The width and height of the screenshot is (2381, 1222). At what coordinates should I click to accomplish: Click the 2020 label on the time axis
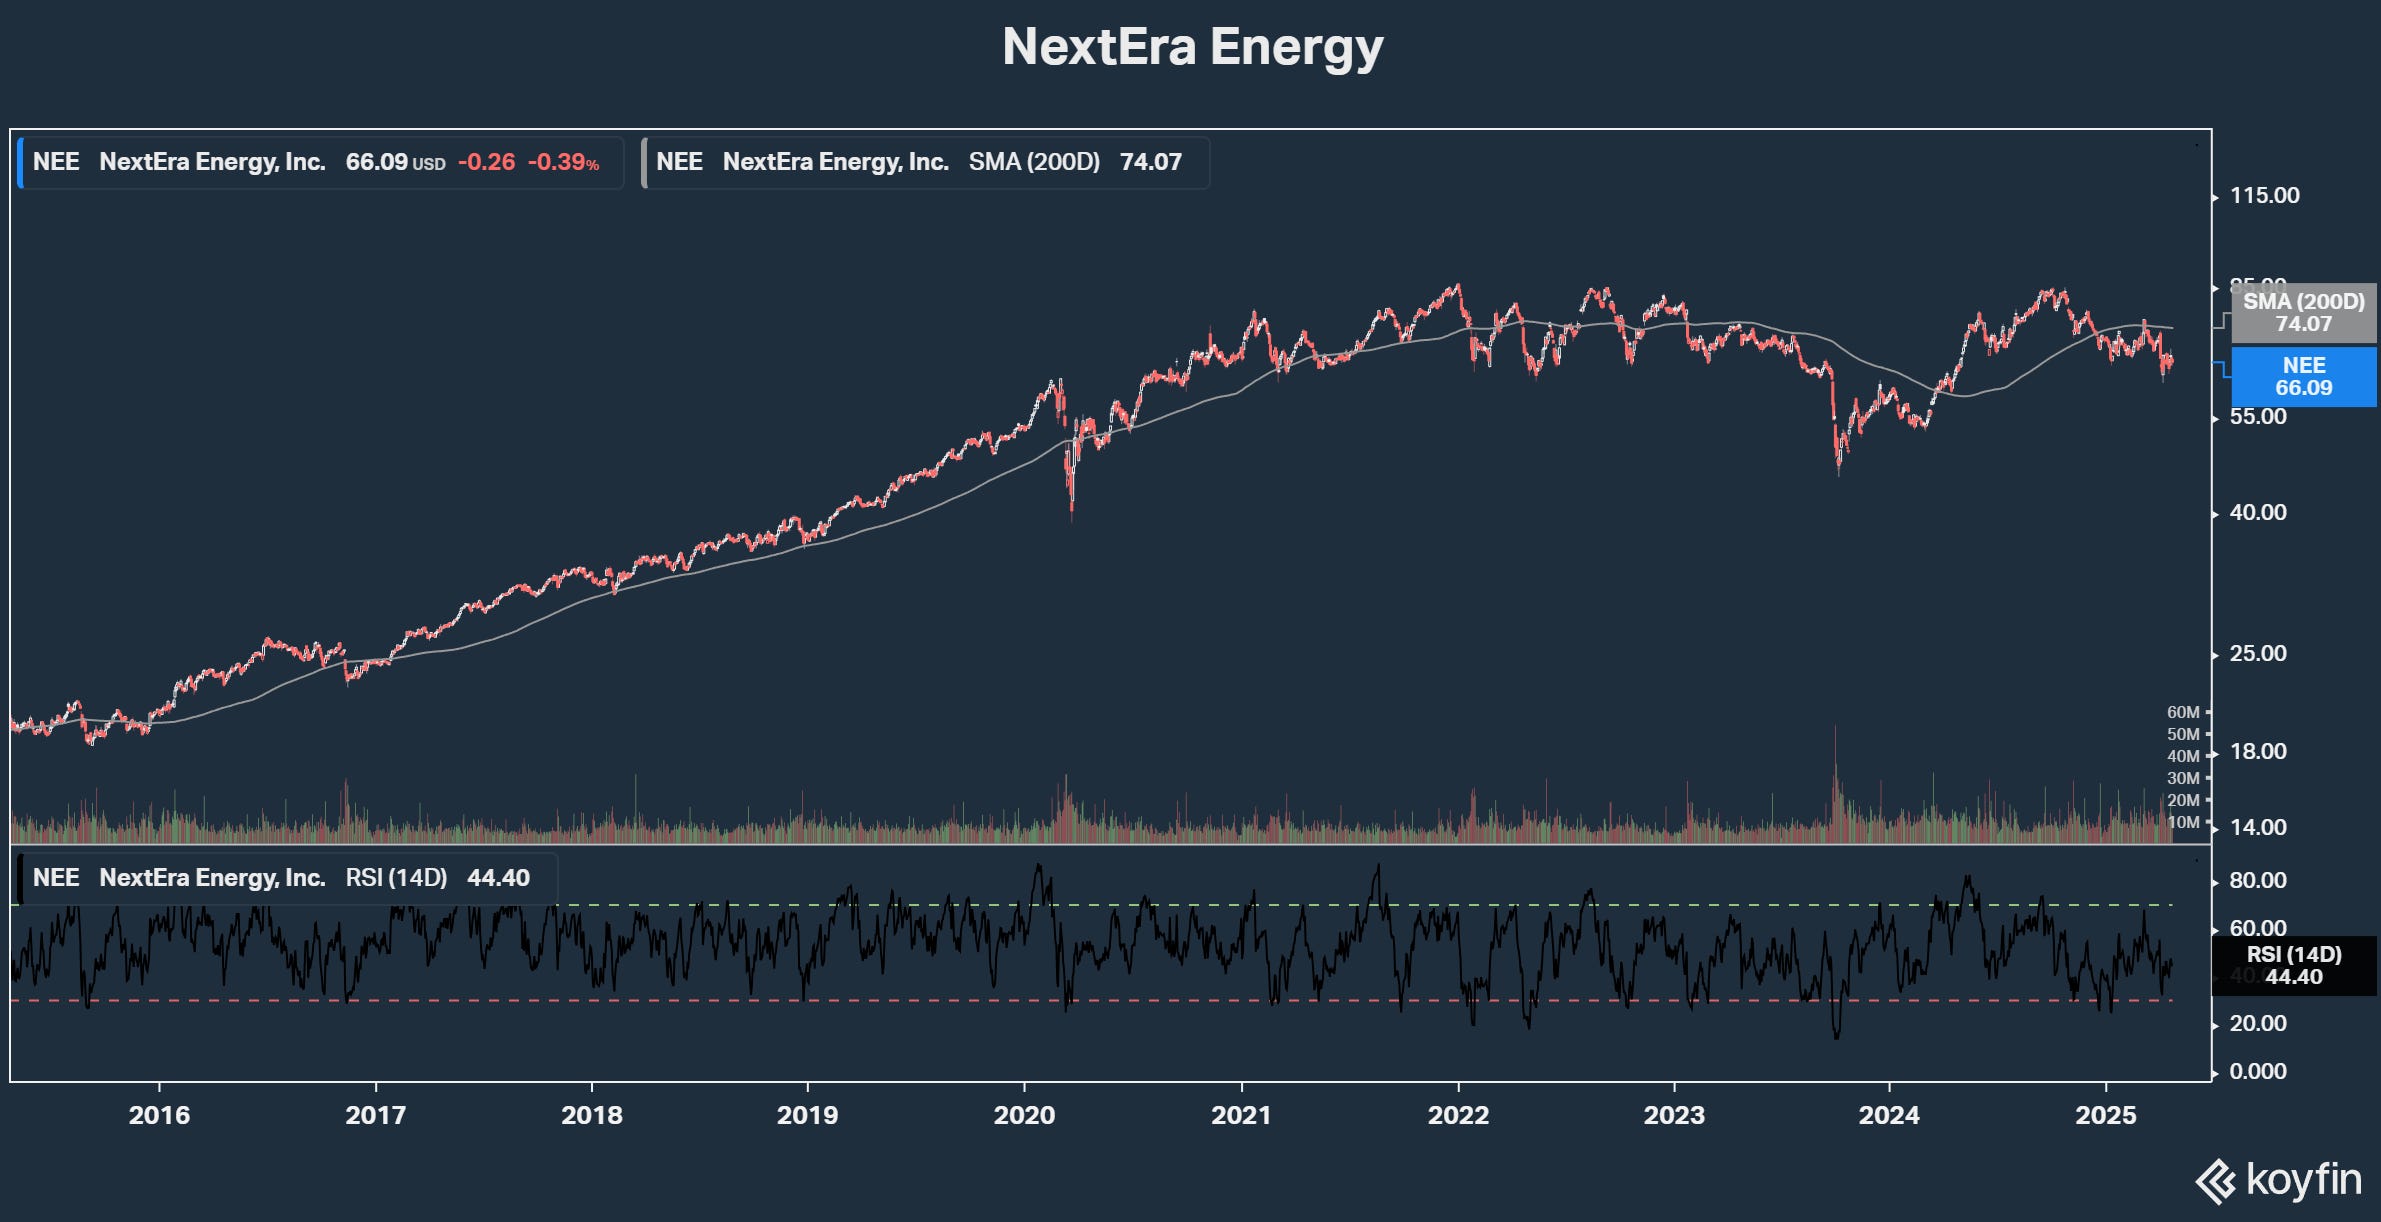click(1024, 1115)
